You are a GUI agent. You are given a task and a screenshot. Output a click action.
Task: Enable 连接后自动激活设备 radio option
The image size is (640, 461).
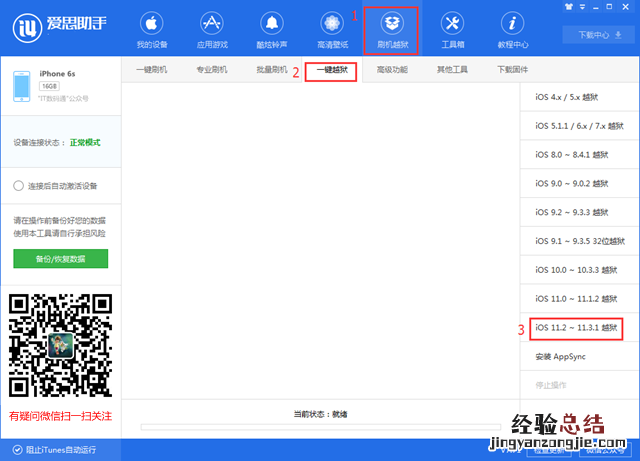18,186
